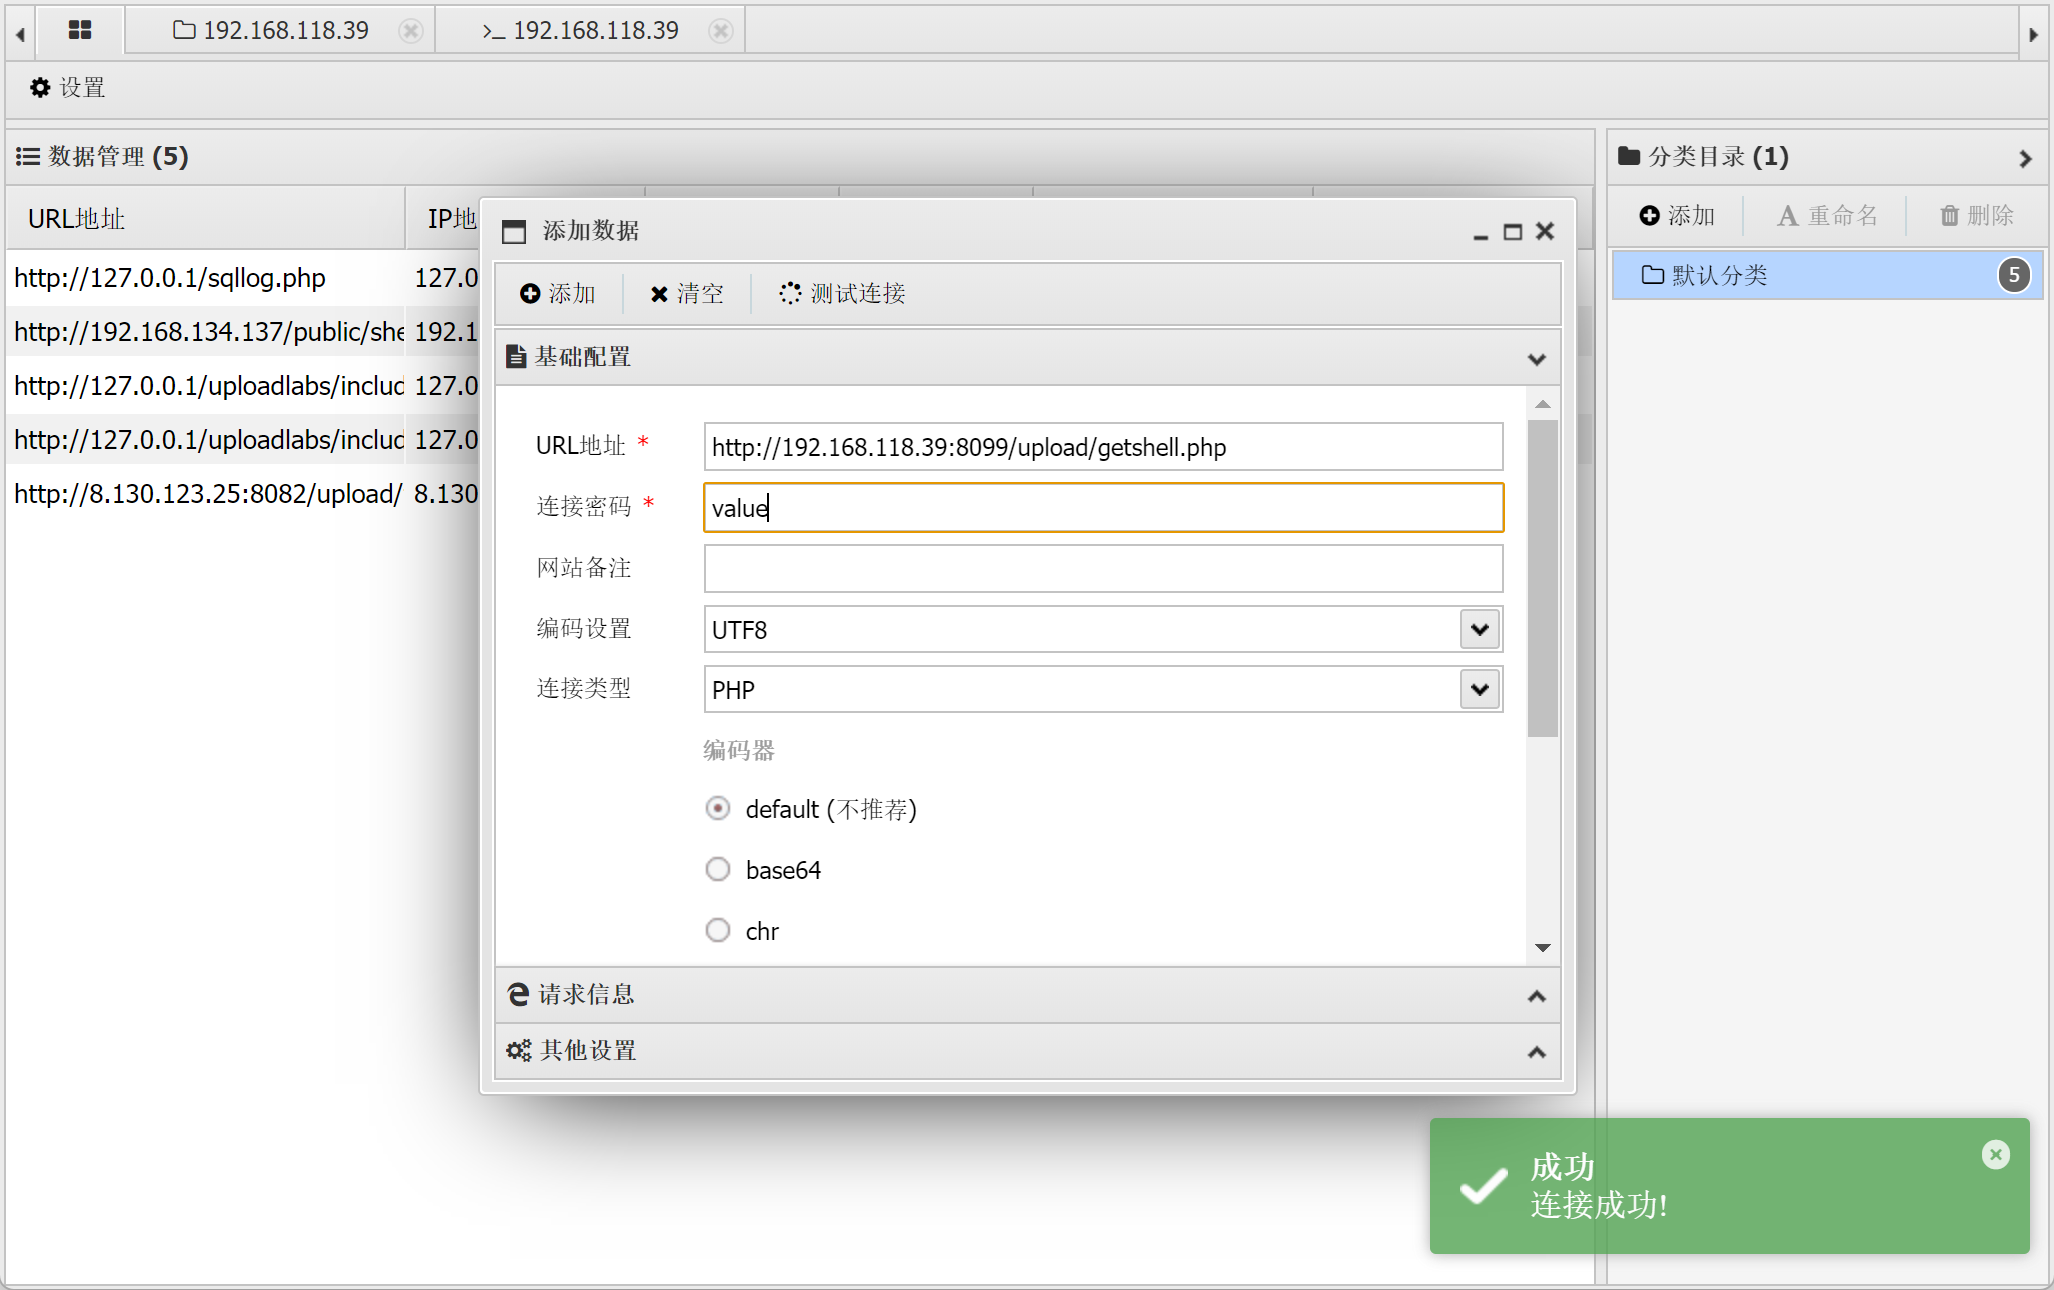Click the delete trash icon in category panel
The height and width of the screenshot is (1290, 2054).
coord(1949,216)
